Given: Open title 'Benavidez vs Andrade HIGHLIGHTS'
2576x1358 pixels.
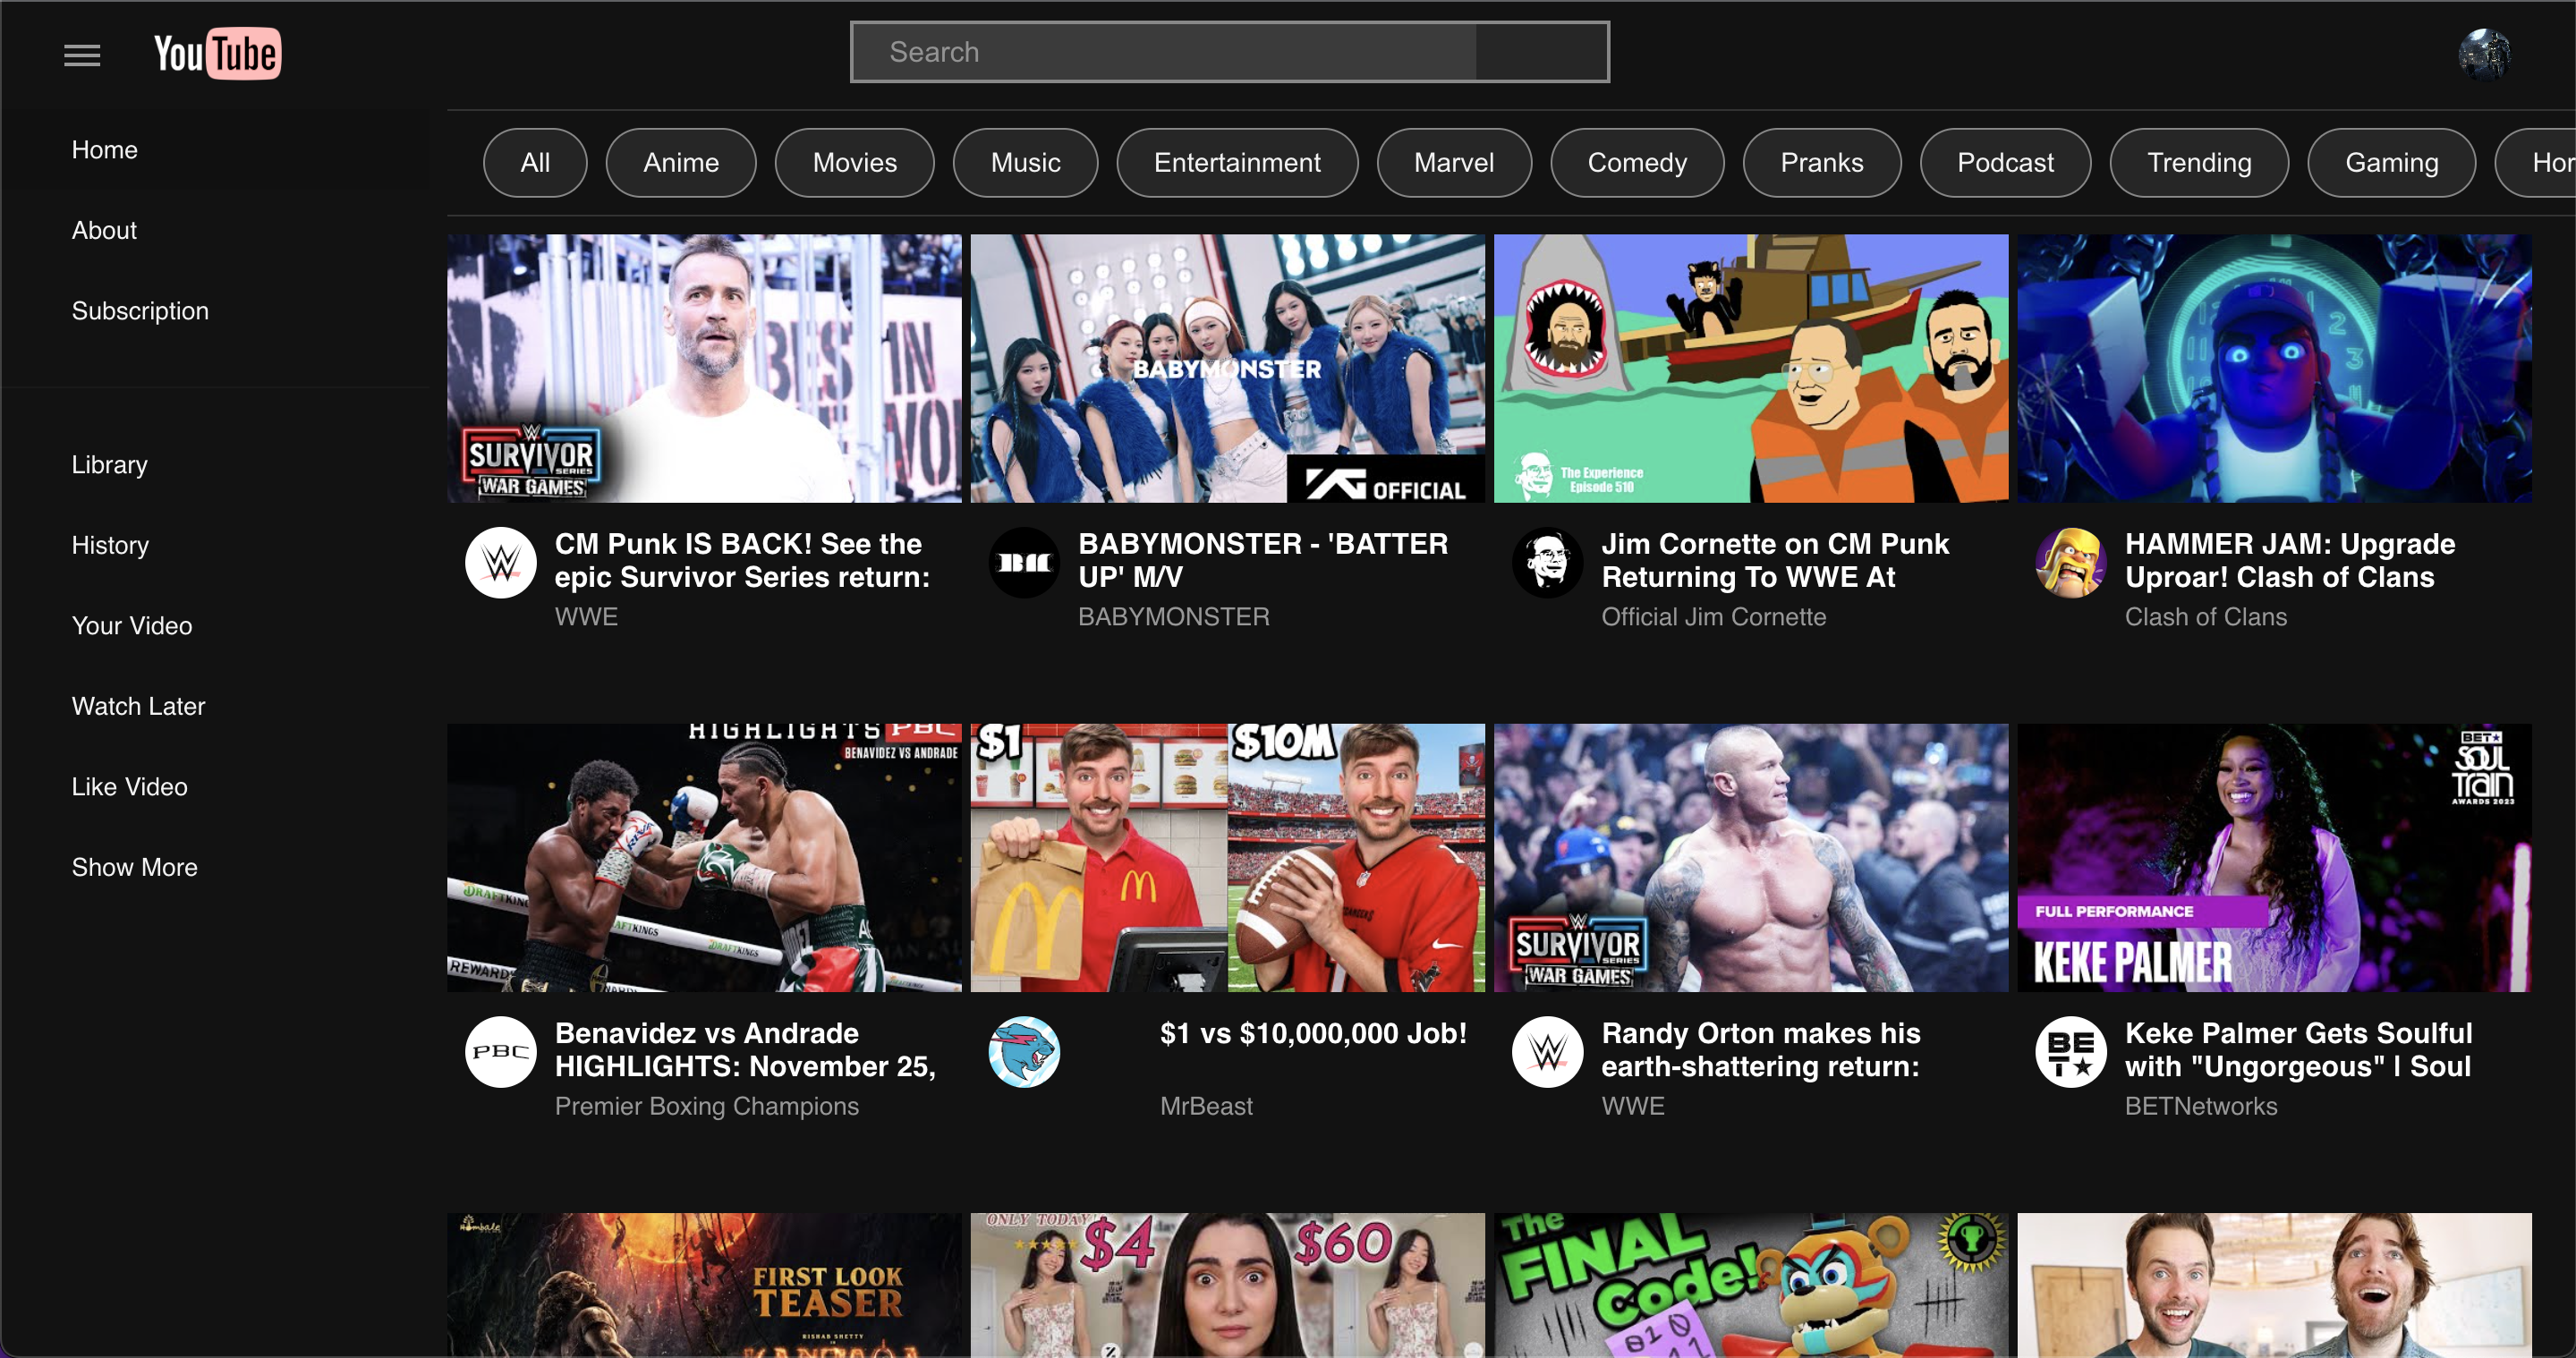Looking at the screenshot, I should (745, 1050).
